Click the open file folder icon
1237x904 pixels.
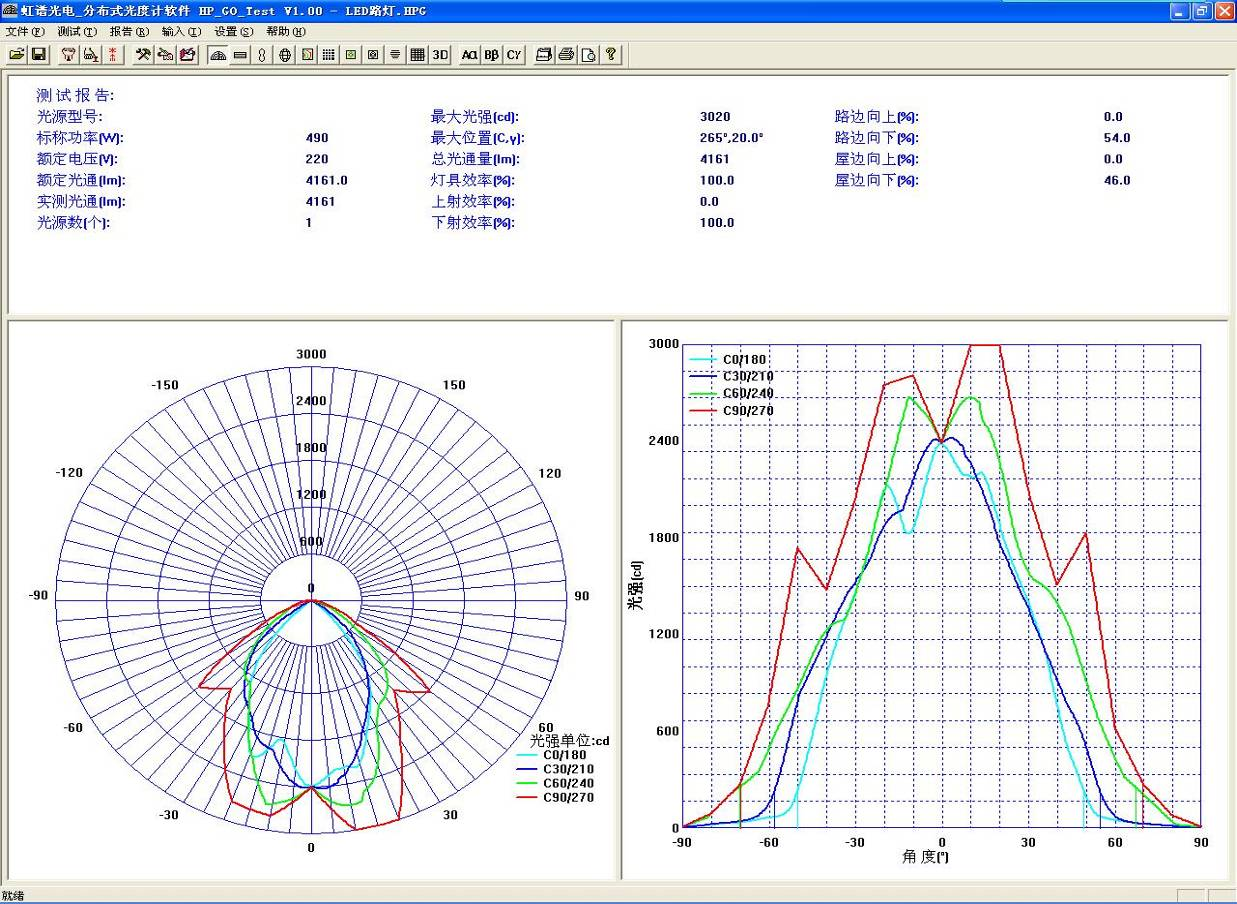coord(17,55)
